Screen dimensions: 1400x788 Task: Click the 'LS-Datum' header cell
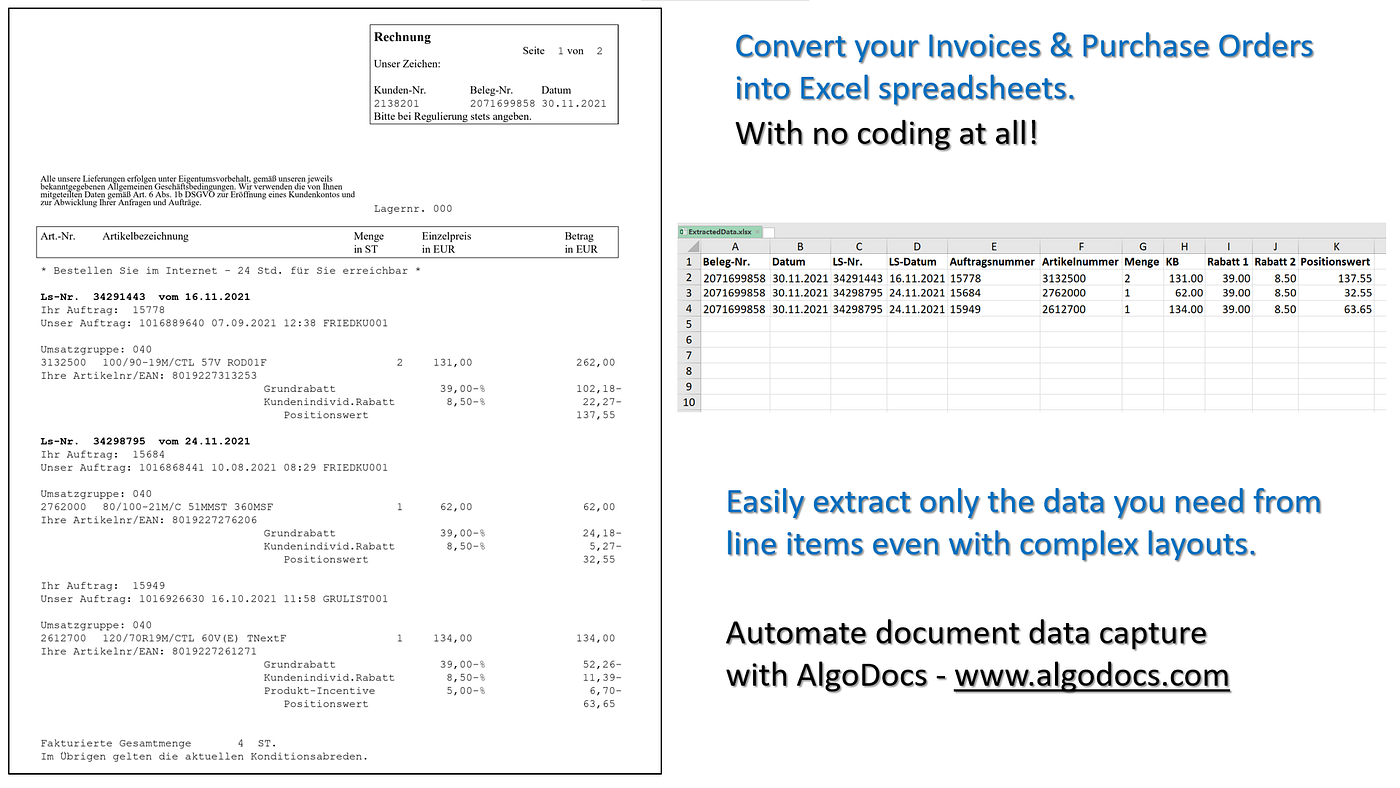[x=917, y=262]
